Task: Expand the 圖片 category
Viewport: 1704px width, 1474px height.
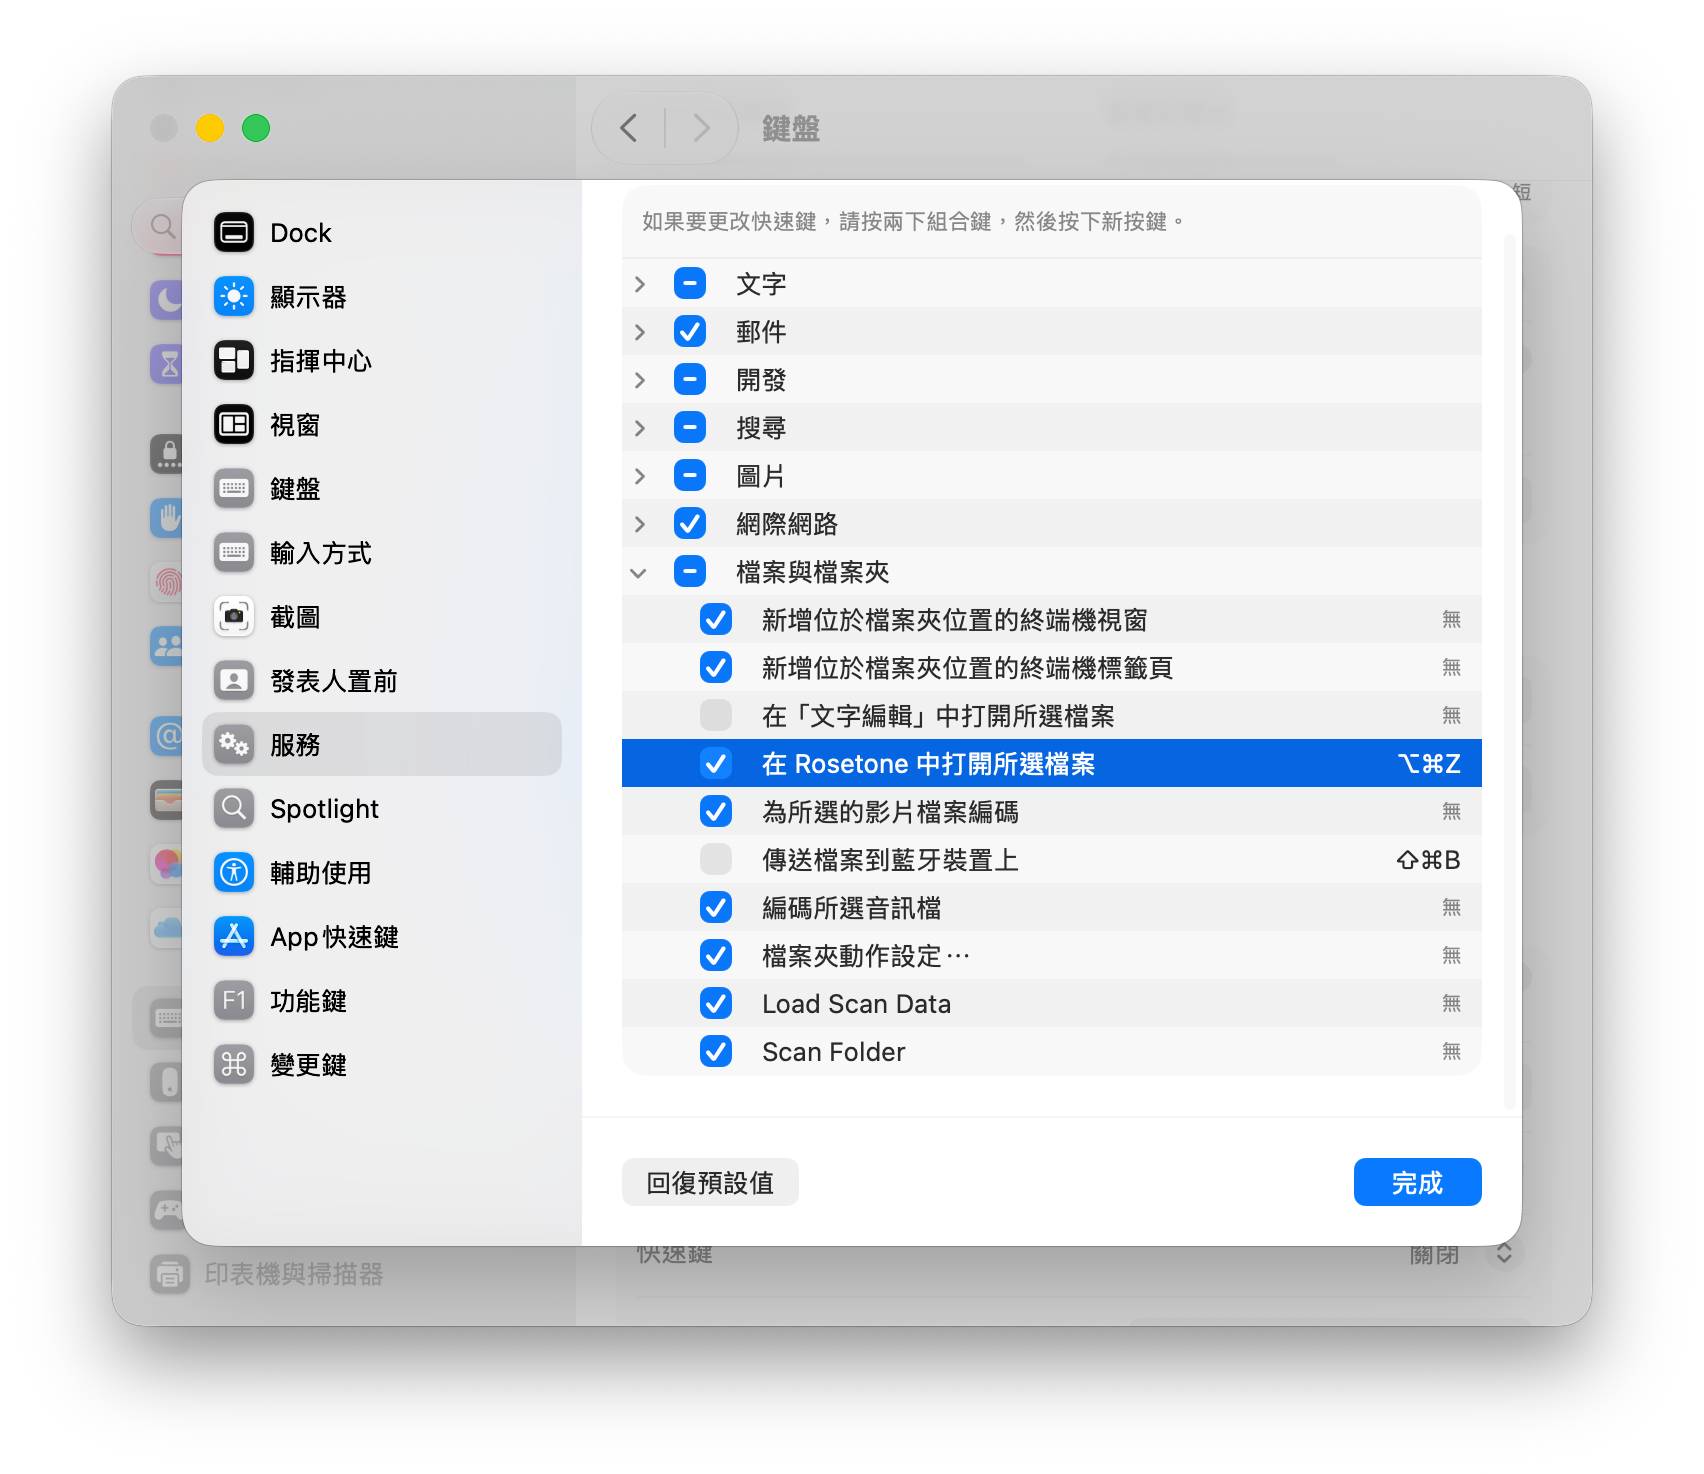Action: click(x=640, y=476)
